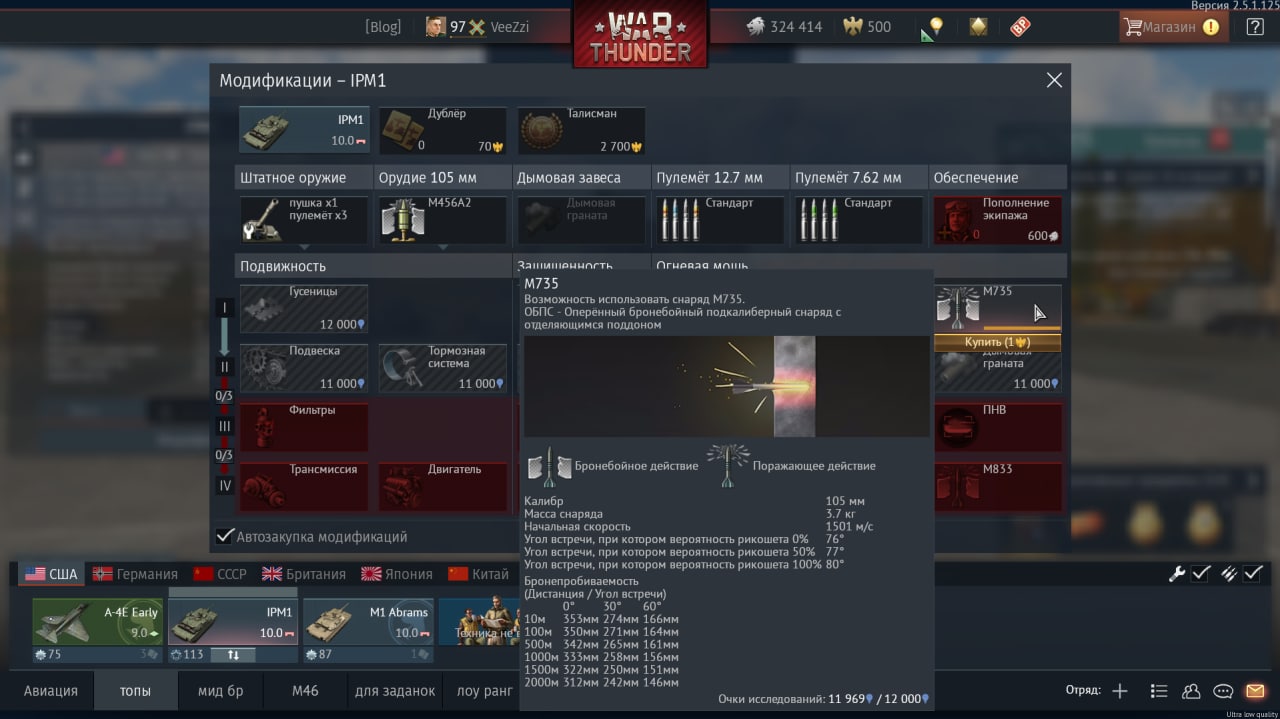Buy the Дублёр backup for 70
This screenshot has width=1280, height=719.
click(442, 130)
